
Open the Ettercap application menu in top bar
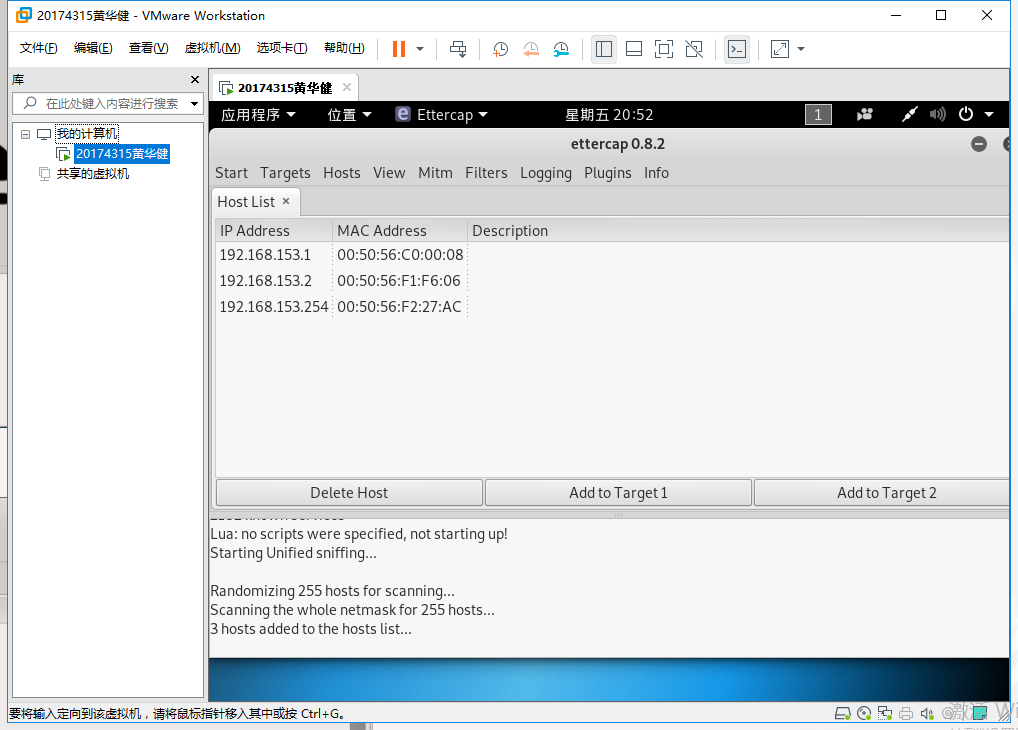pyautogui.click(x=441, y=115)
